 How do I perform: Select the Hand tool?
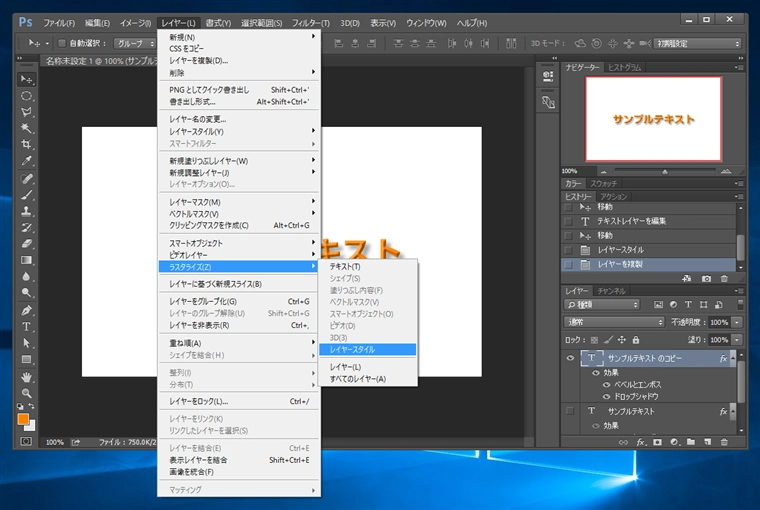tap(26, 377)
